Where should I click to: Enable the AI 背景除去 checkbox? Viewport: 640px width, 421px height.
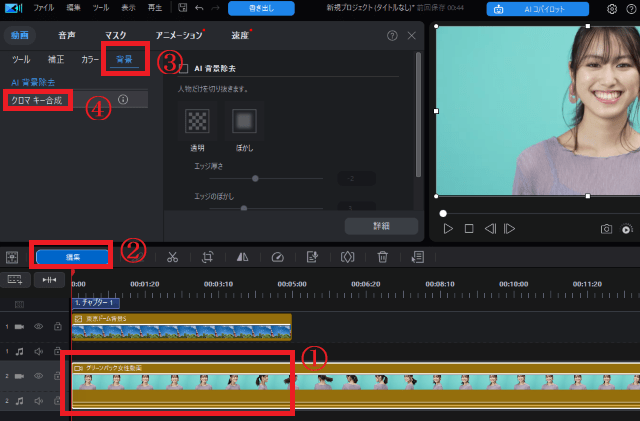tap(183, 69)
